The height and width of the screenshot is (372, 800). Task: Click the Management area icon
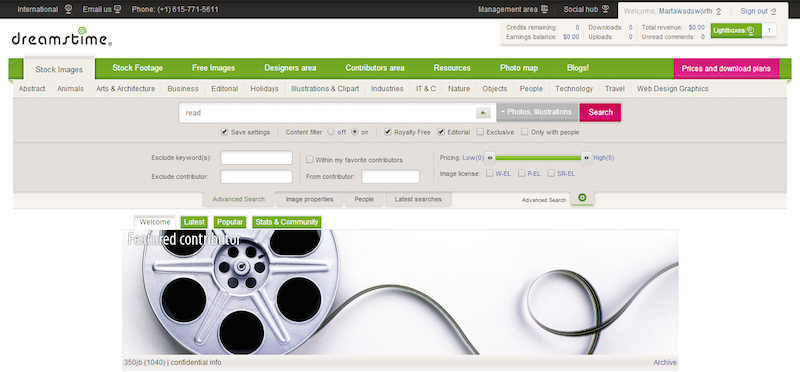pyautogui.click(x=544, y=9)
